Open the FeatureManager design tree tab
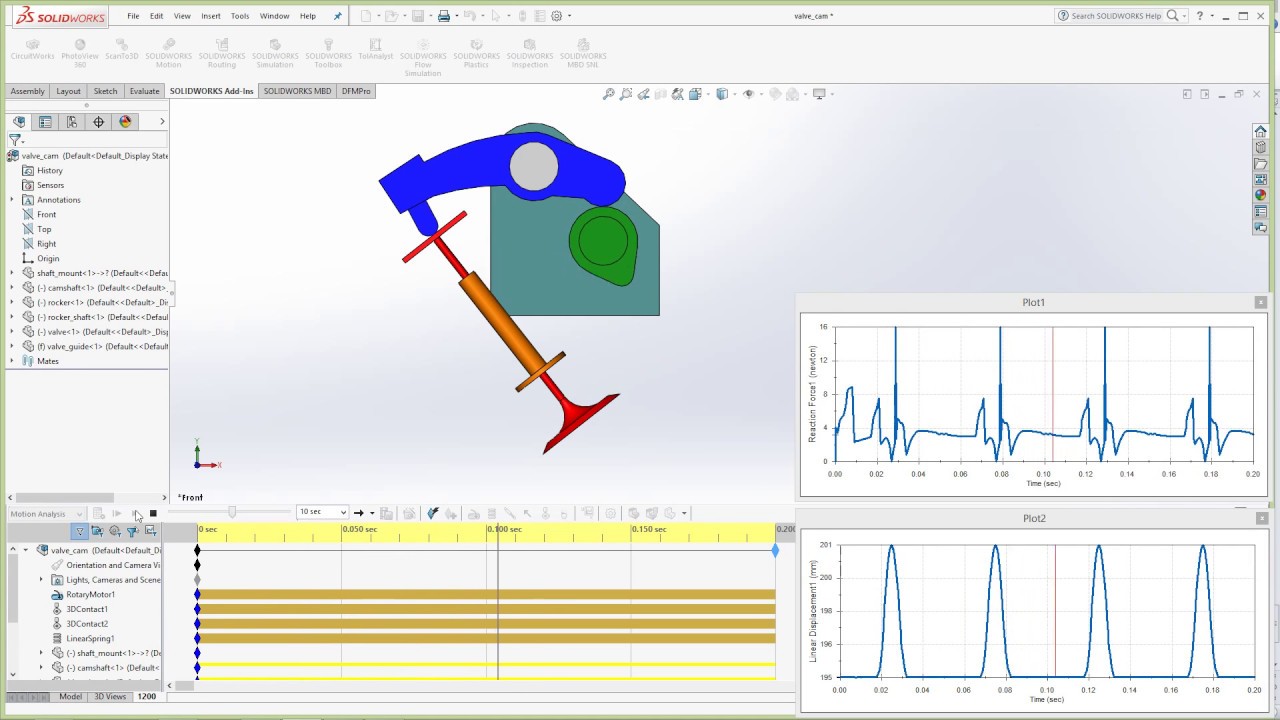Viewport: 1280px width, 720px height. [x=19, y=122]
